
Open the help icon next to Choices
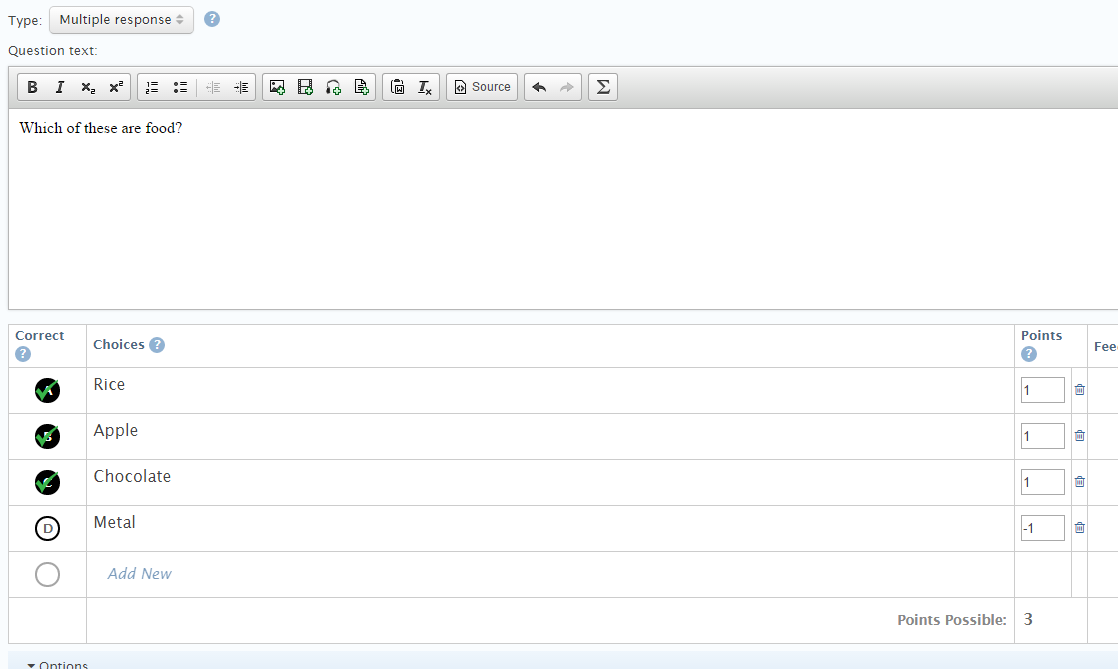pyautogui.click(x=157, y=345)
